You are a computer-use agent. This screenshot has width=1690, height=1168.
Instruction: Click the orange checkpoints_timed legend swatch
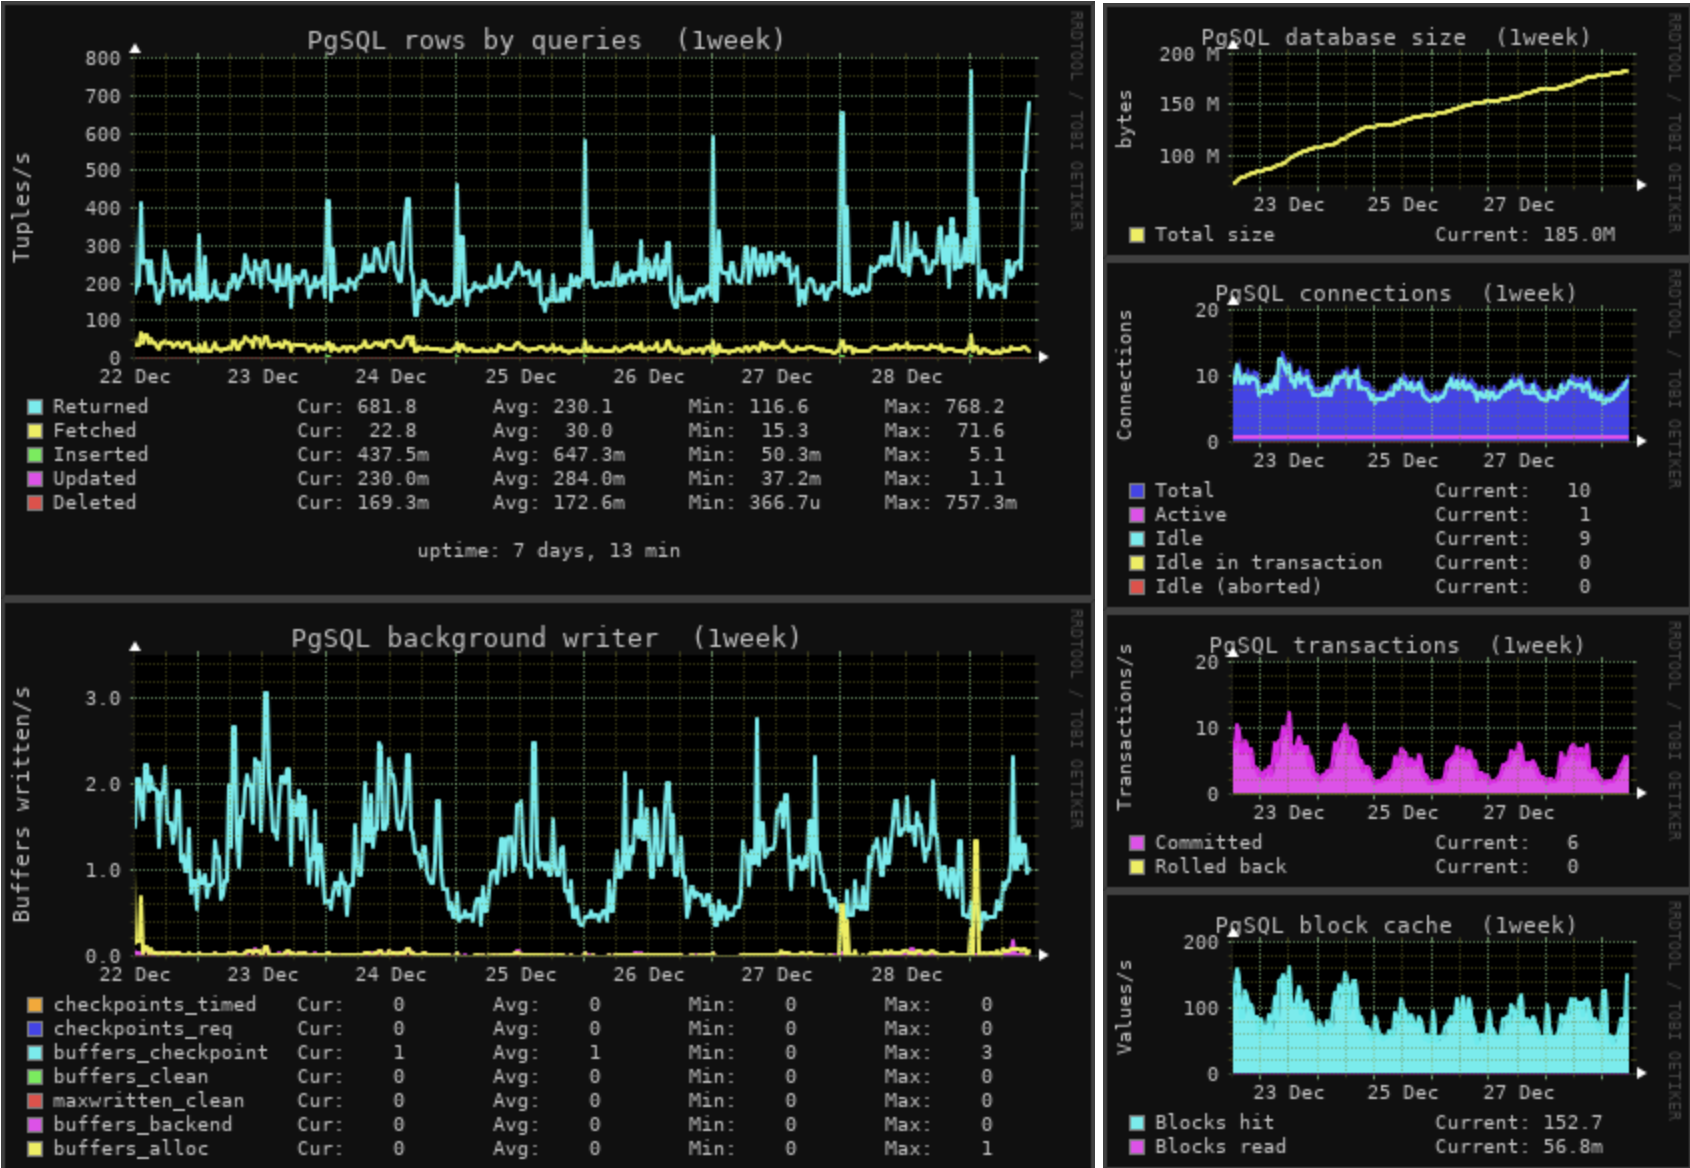[35, 1005]
